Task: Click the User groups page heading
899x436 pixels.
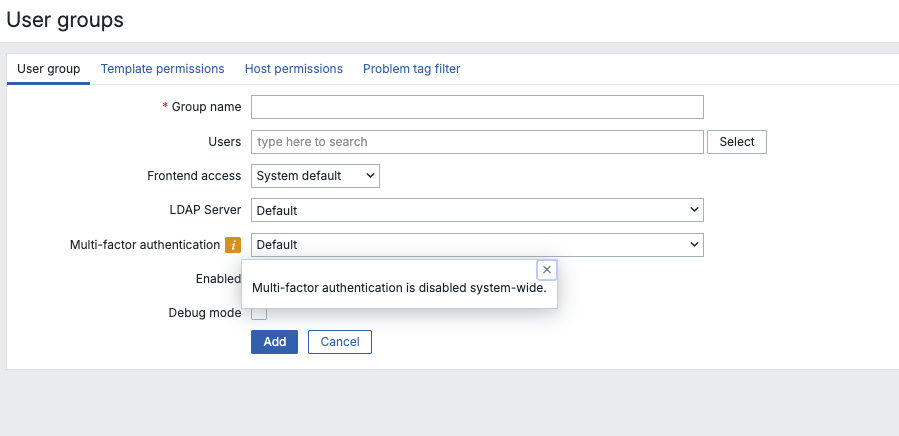Action: [65, 19]
